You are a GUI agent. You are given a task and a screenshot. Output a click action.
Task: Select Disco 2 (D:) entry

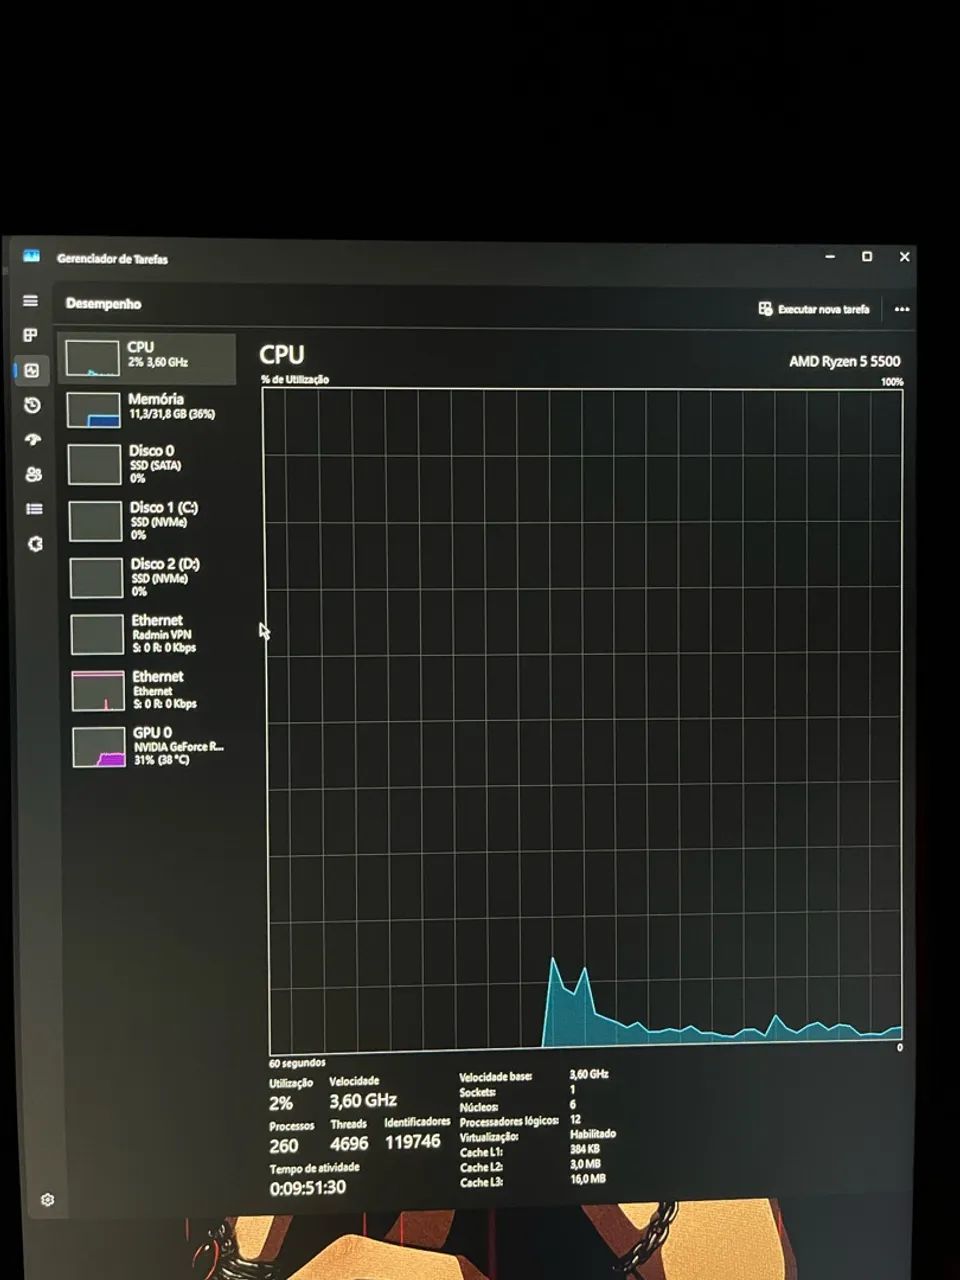pyautogui.click(x=151, y=577)
